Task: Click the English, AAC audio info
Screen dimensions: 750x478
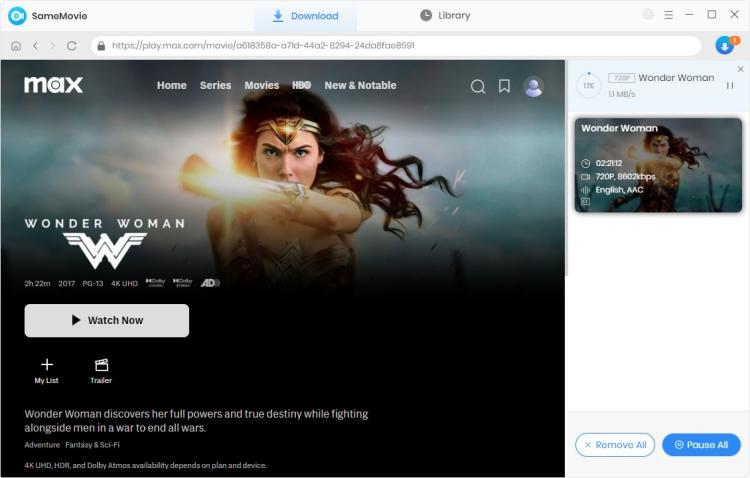Action: 619,190
